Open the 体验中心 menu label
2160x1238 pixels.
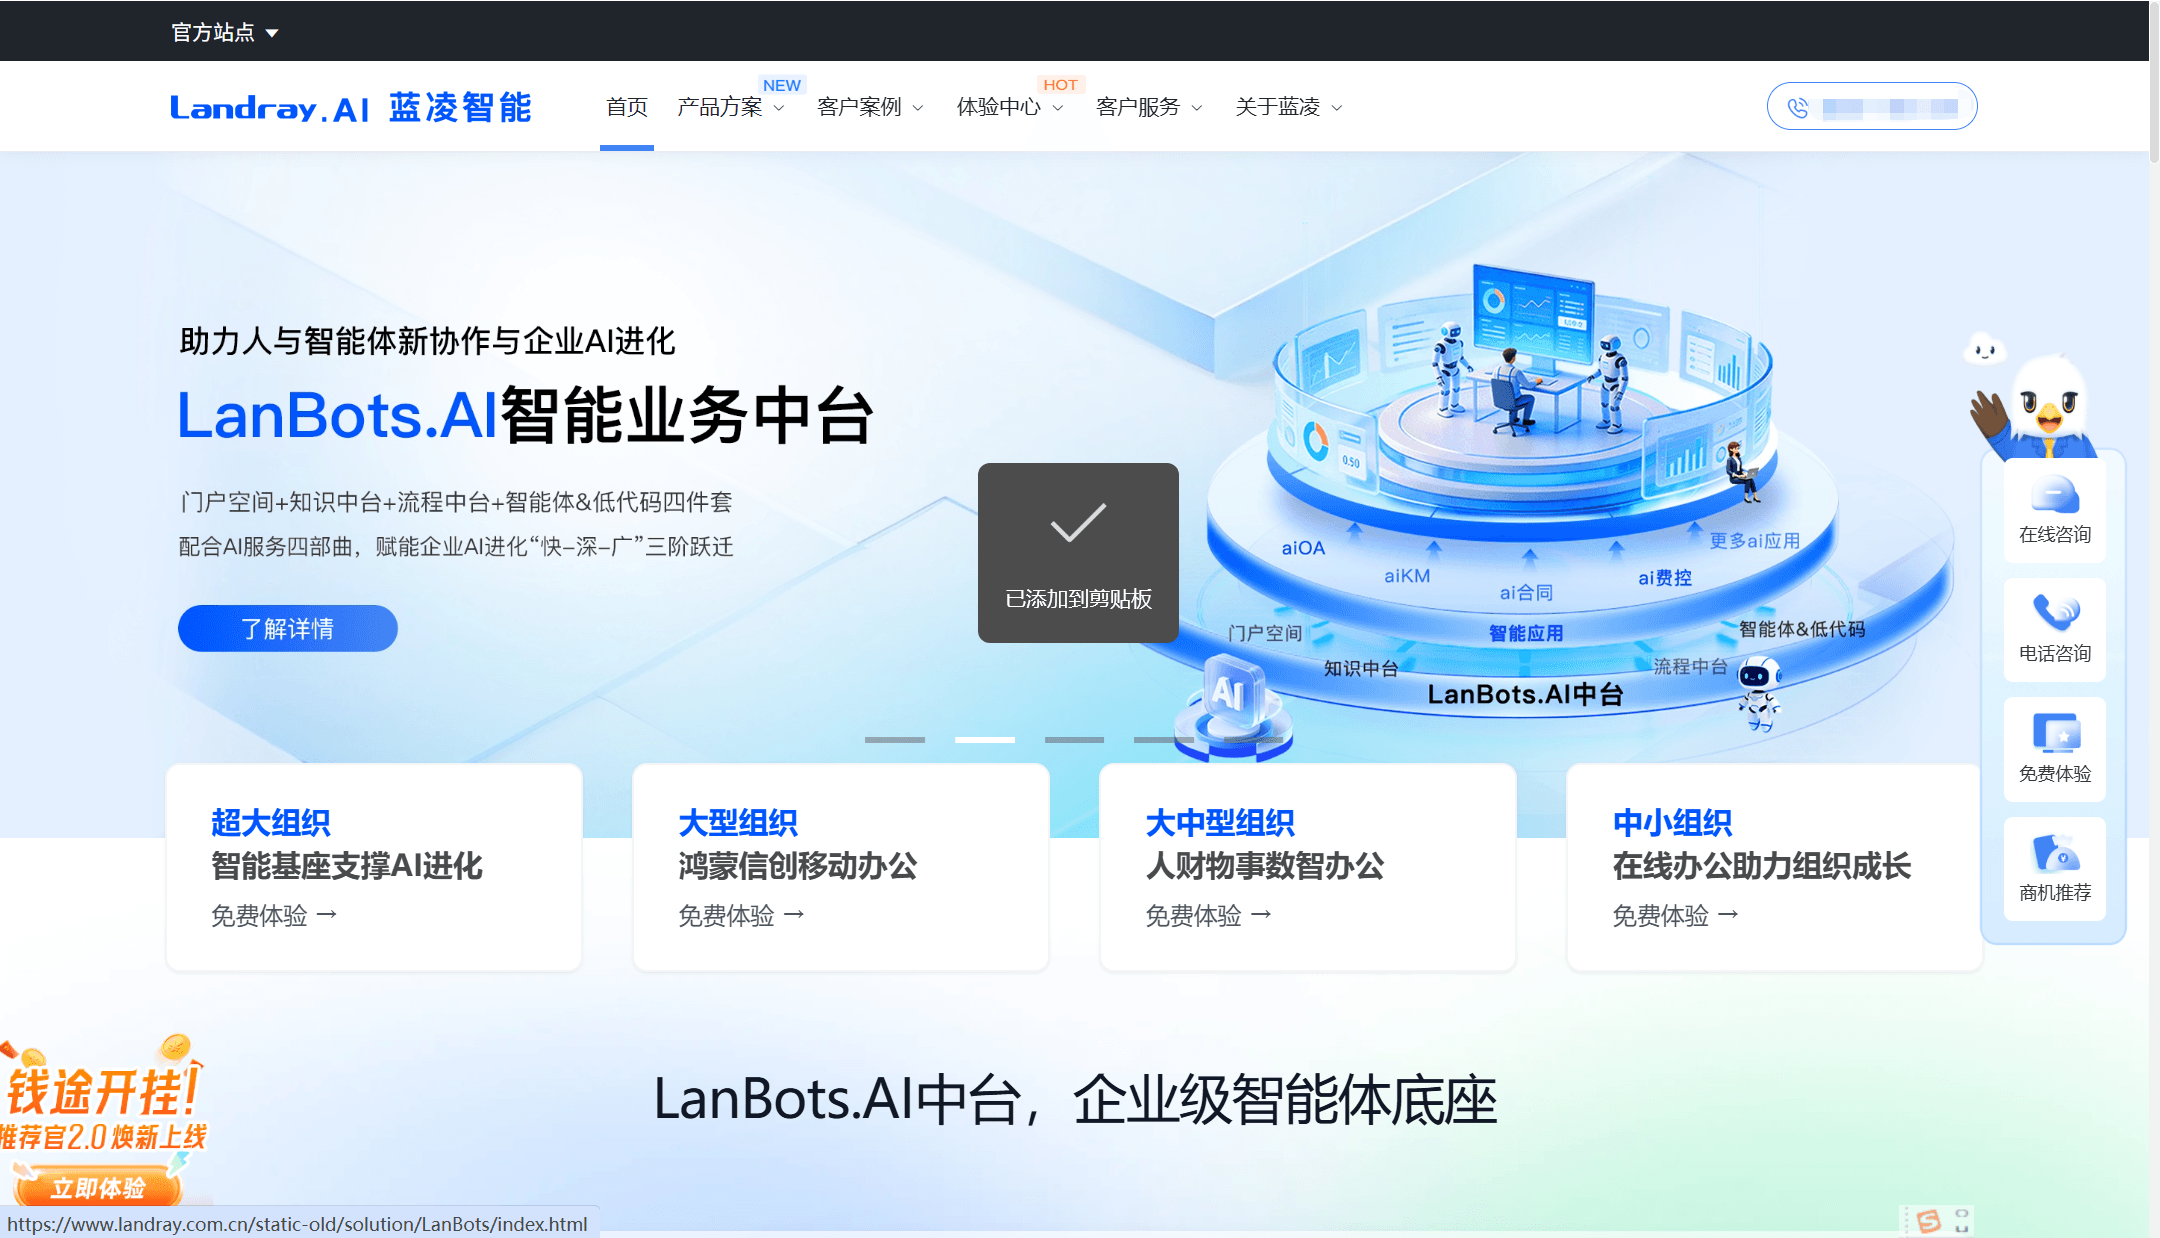click(x=998, y=107)
